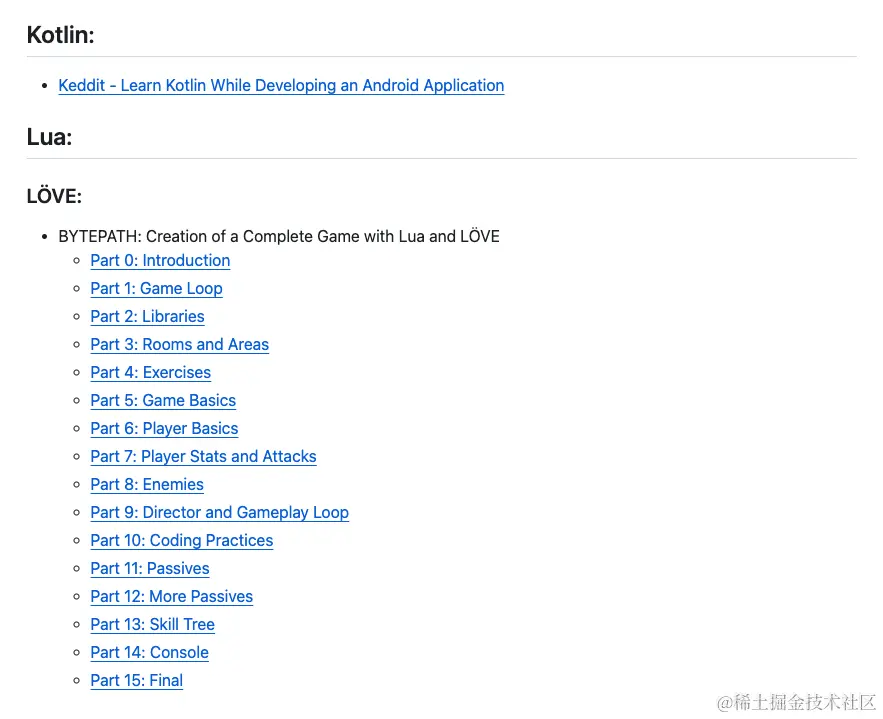Open Part 10: Coding Practices link

[x=181, y=541]
